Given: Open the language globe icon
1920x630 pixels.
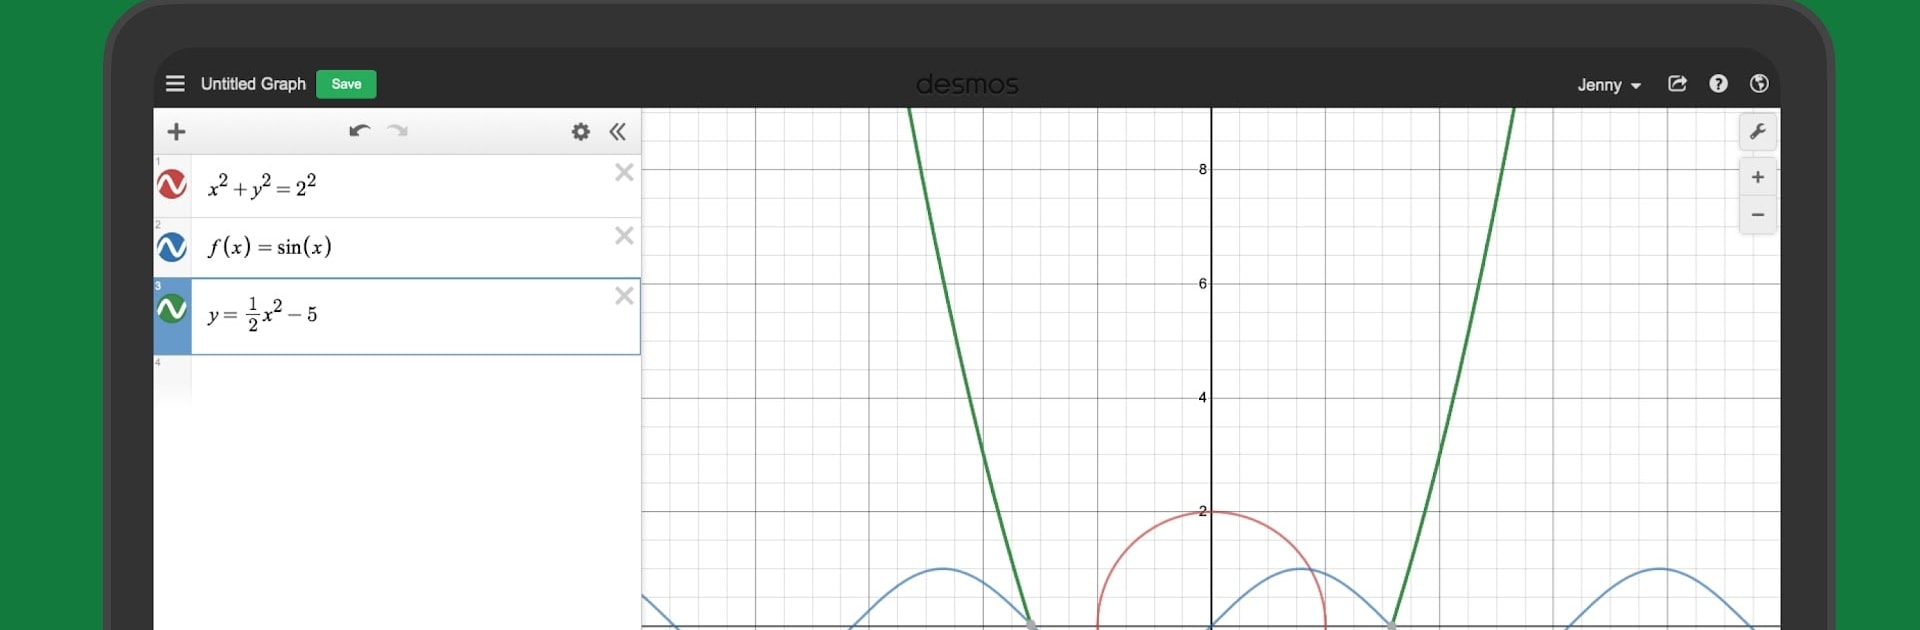Looking at the screenshot, I should tap(1759, 84).
